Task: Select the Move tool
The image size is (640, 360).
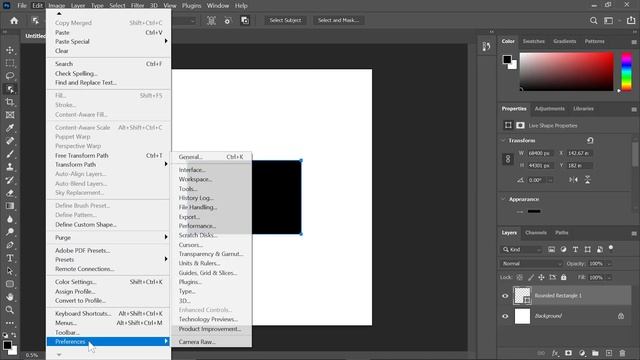Action: [x=10, y=50]
